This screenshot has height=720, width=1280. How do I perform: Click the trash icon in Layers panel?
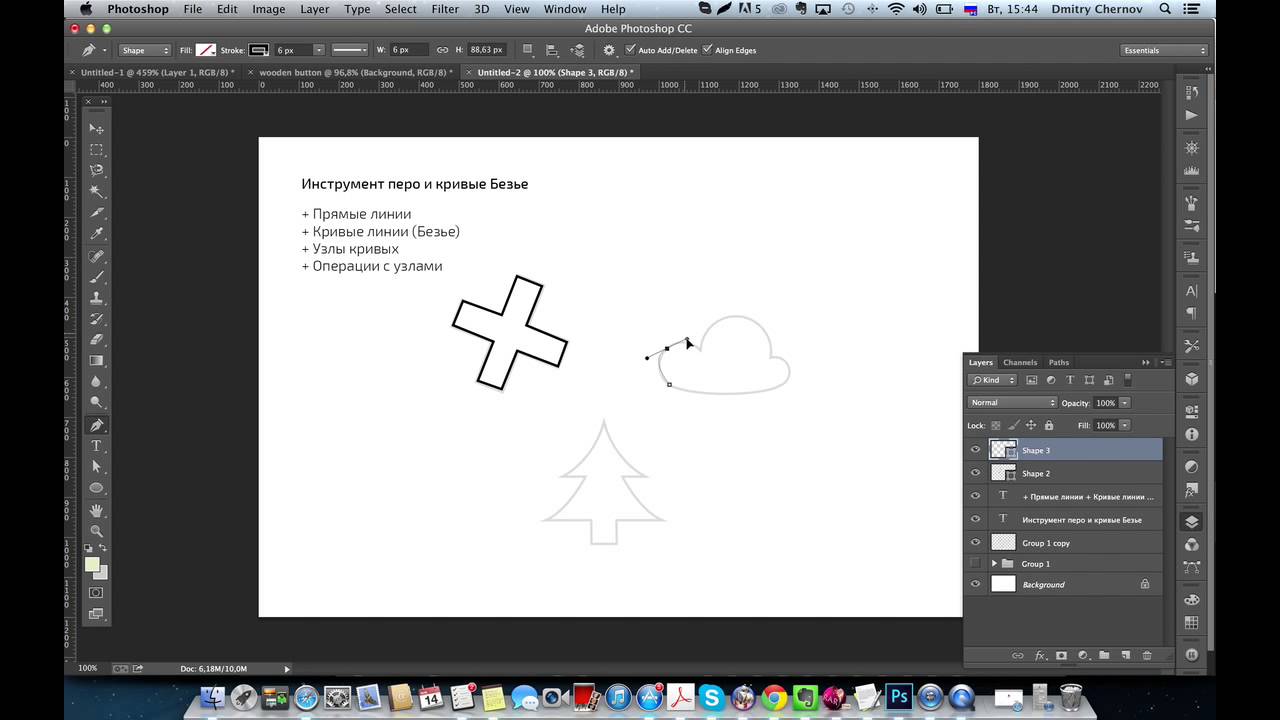pyautogui.click(x=1147, y=655)
